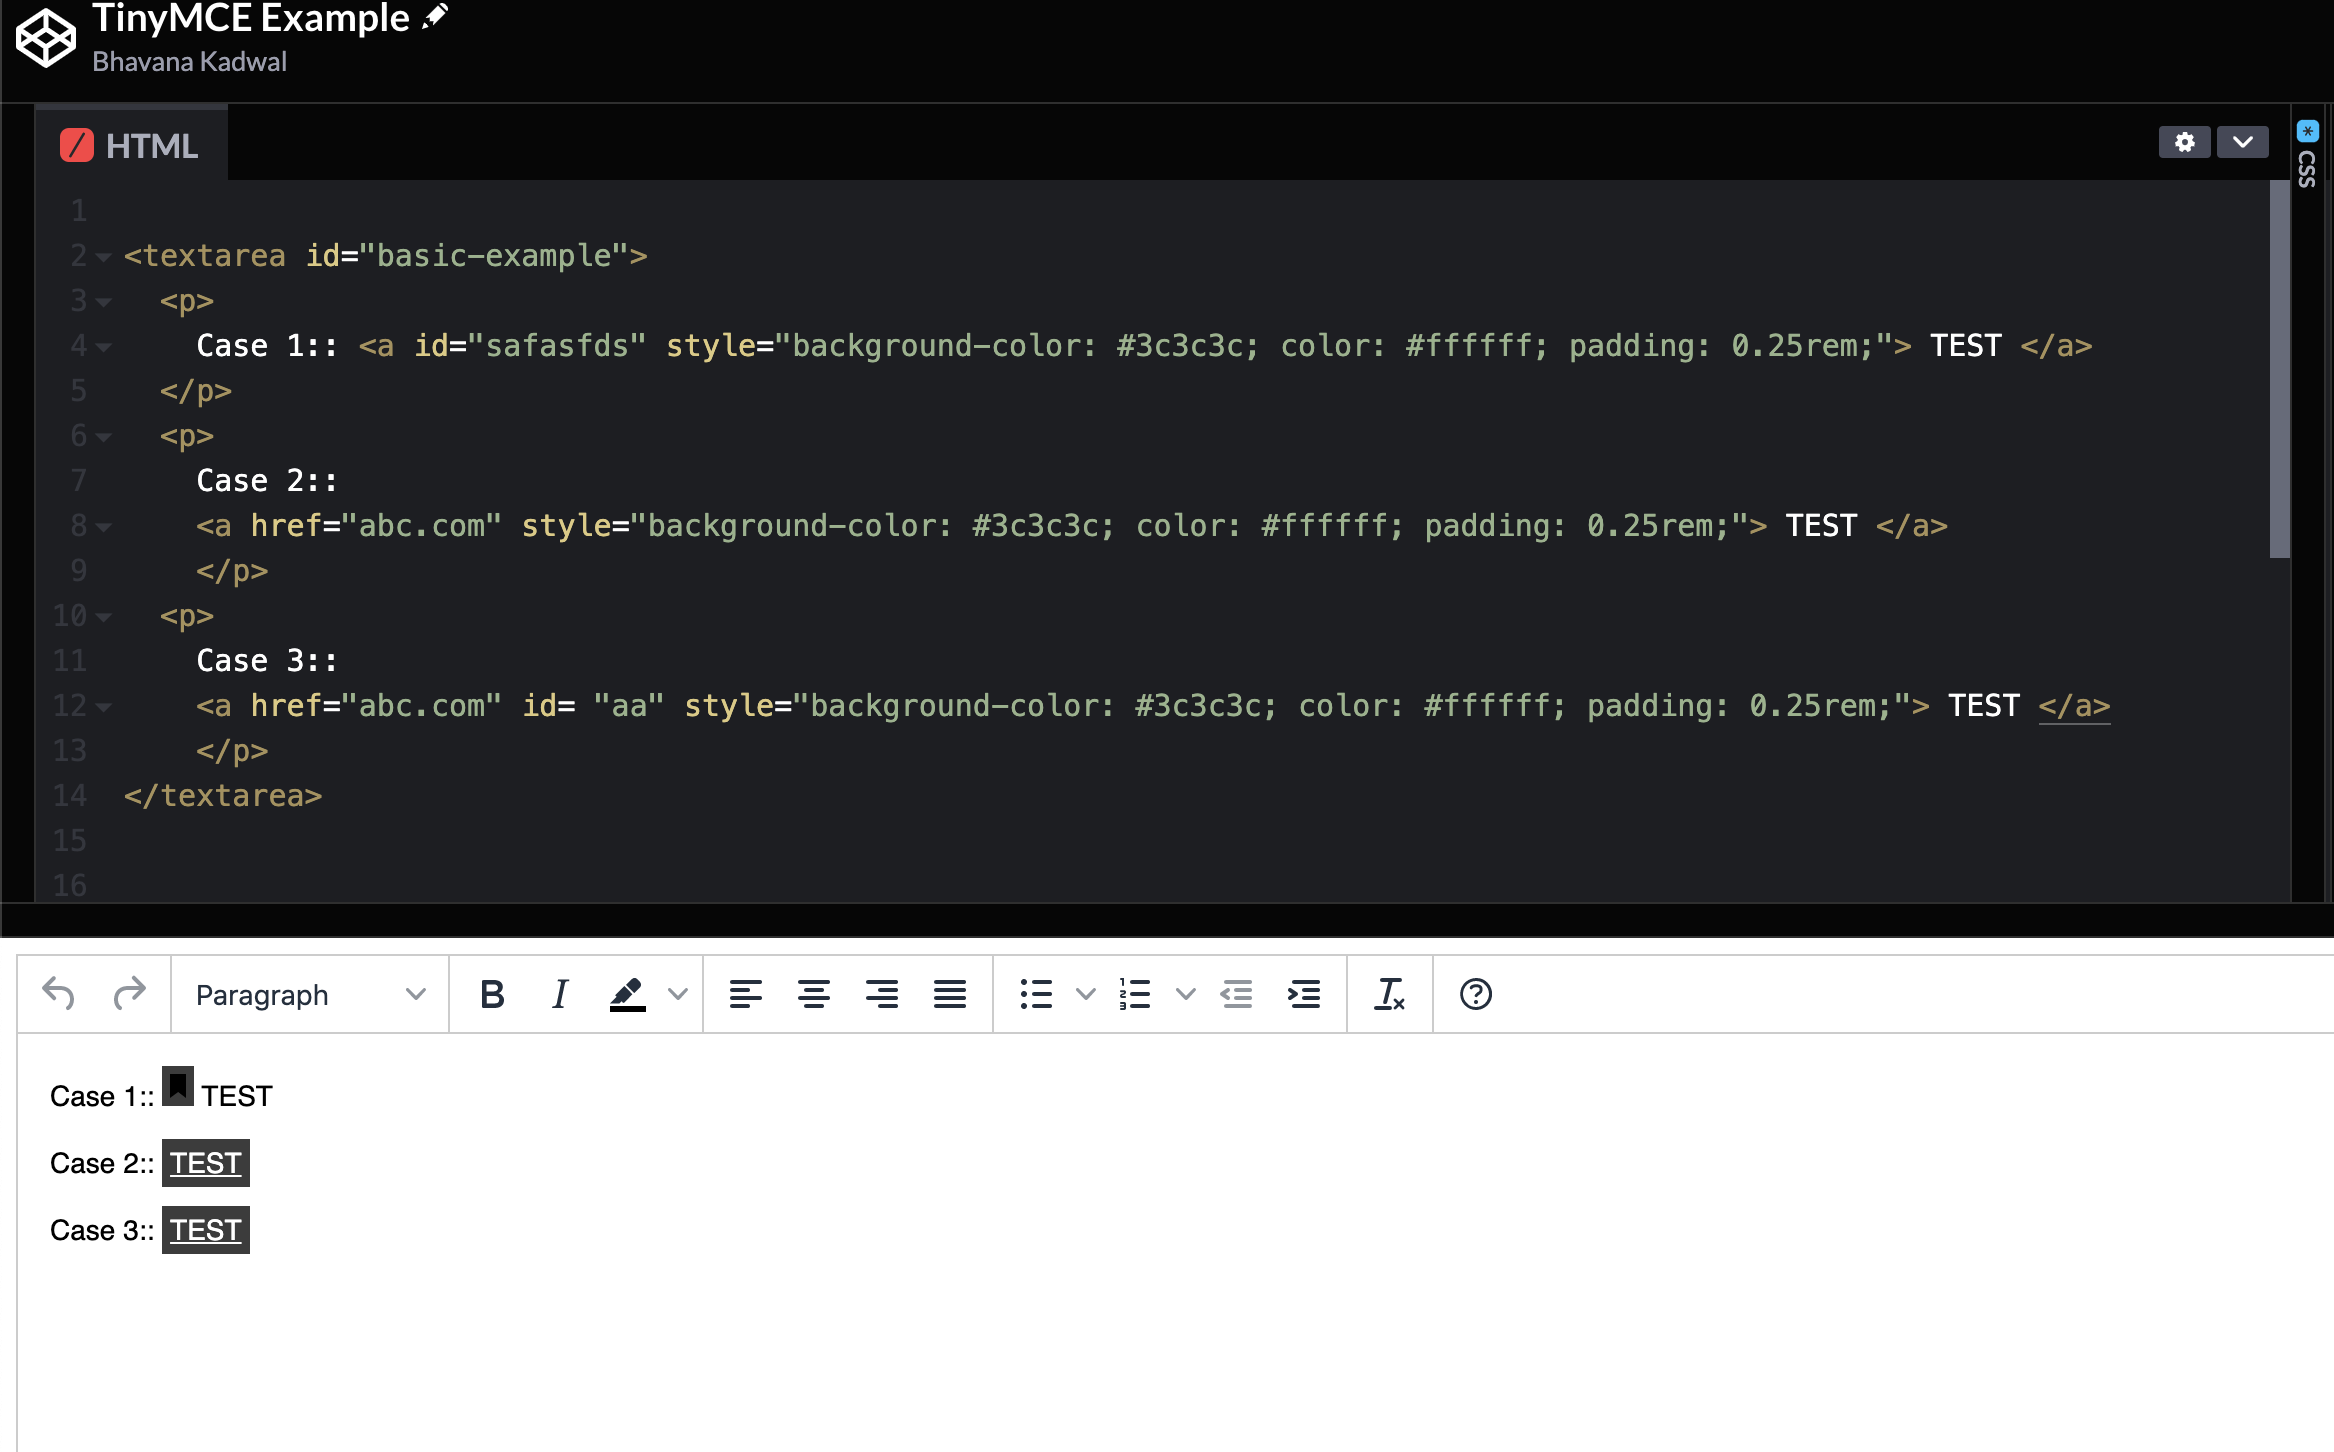Open the text highlight color swatch
This screenshot has height=1452, width=2334.
click(x=627, y=994)
